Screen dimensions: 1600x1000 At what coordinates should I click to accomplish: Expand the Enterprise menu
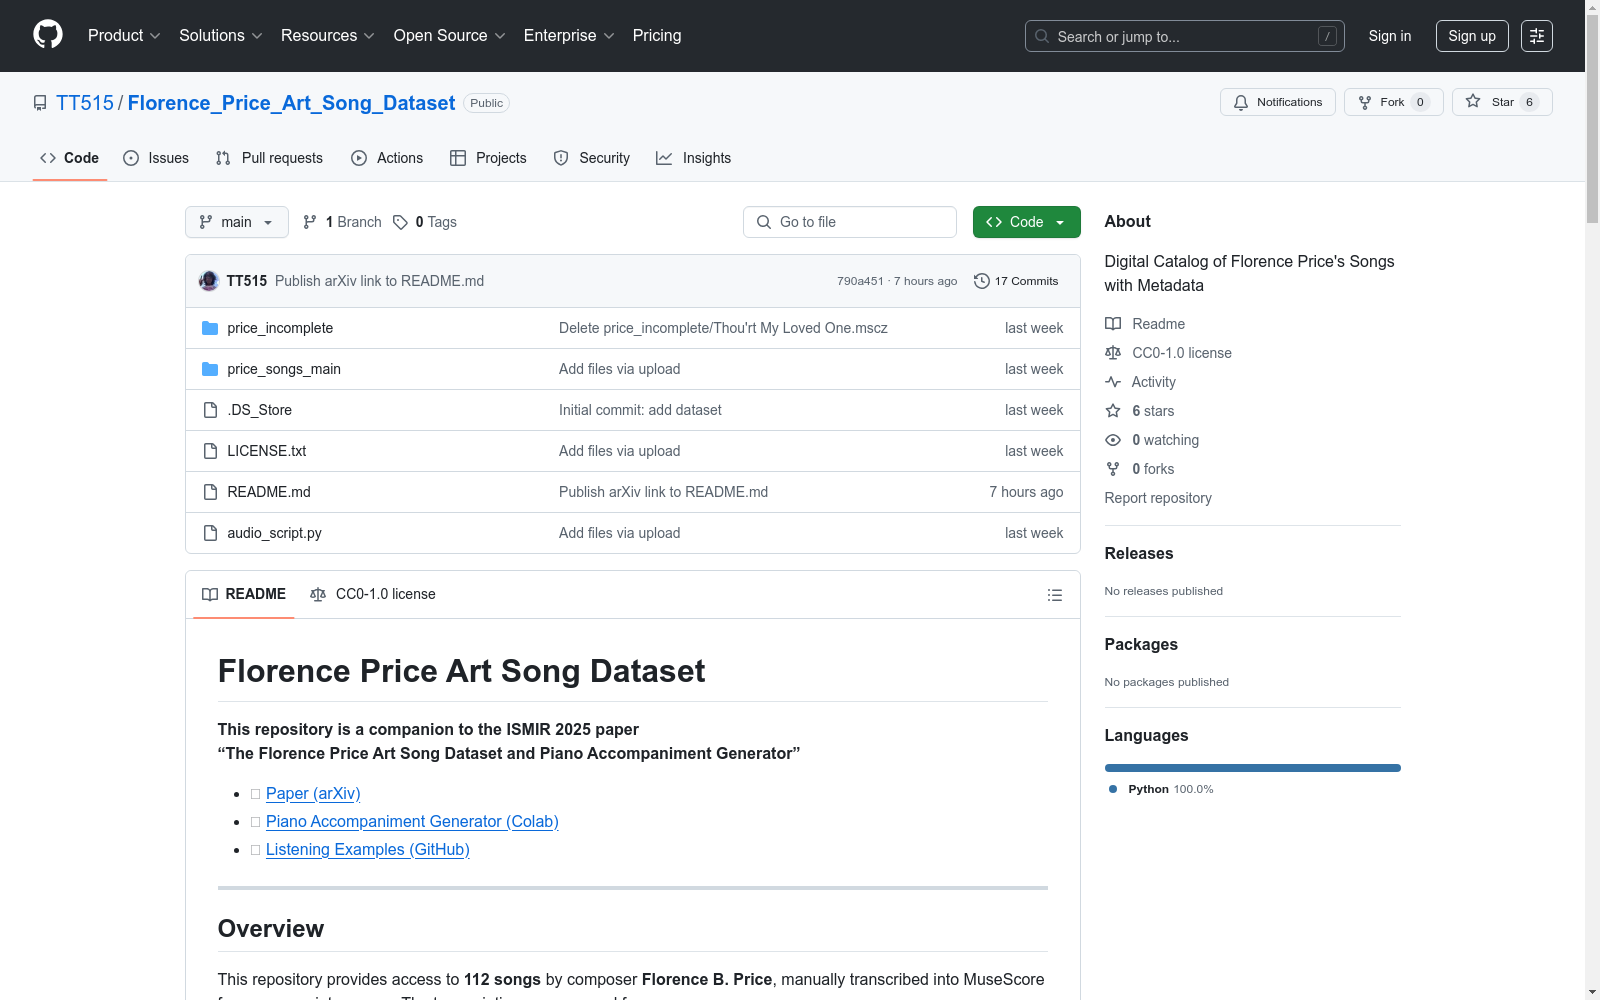point(569,35)
